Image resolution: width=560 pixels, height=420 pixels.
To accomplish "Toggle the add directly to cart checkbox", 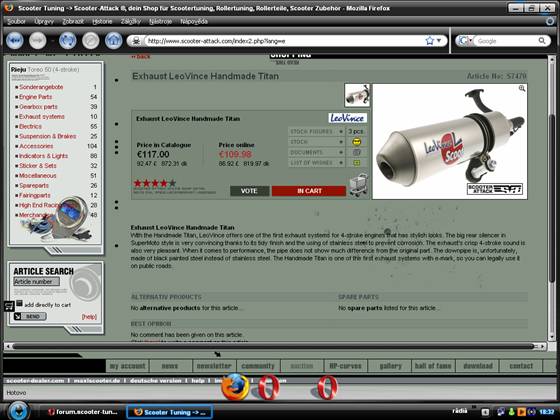I will tap(19, 303).
